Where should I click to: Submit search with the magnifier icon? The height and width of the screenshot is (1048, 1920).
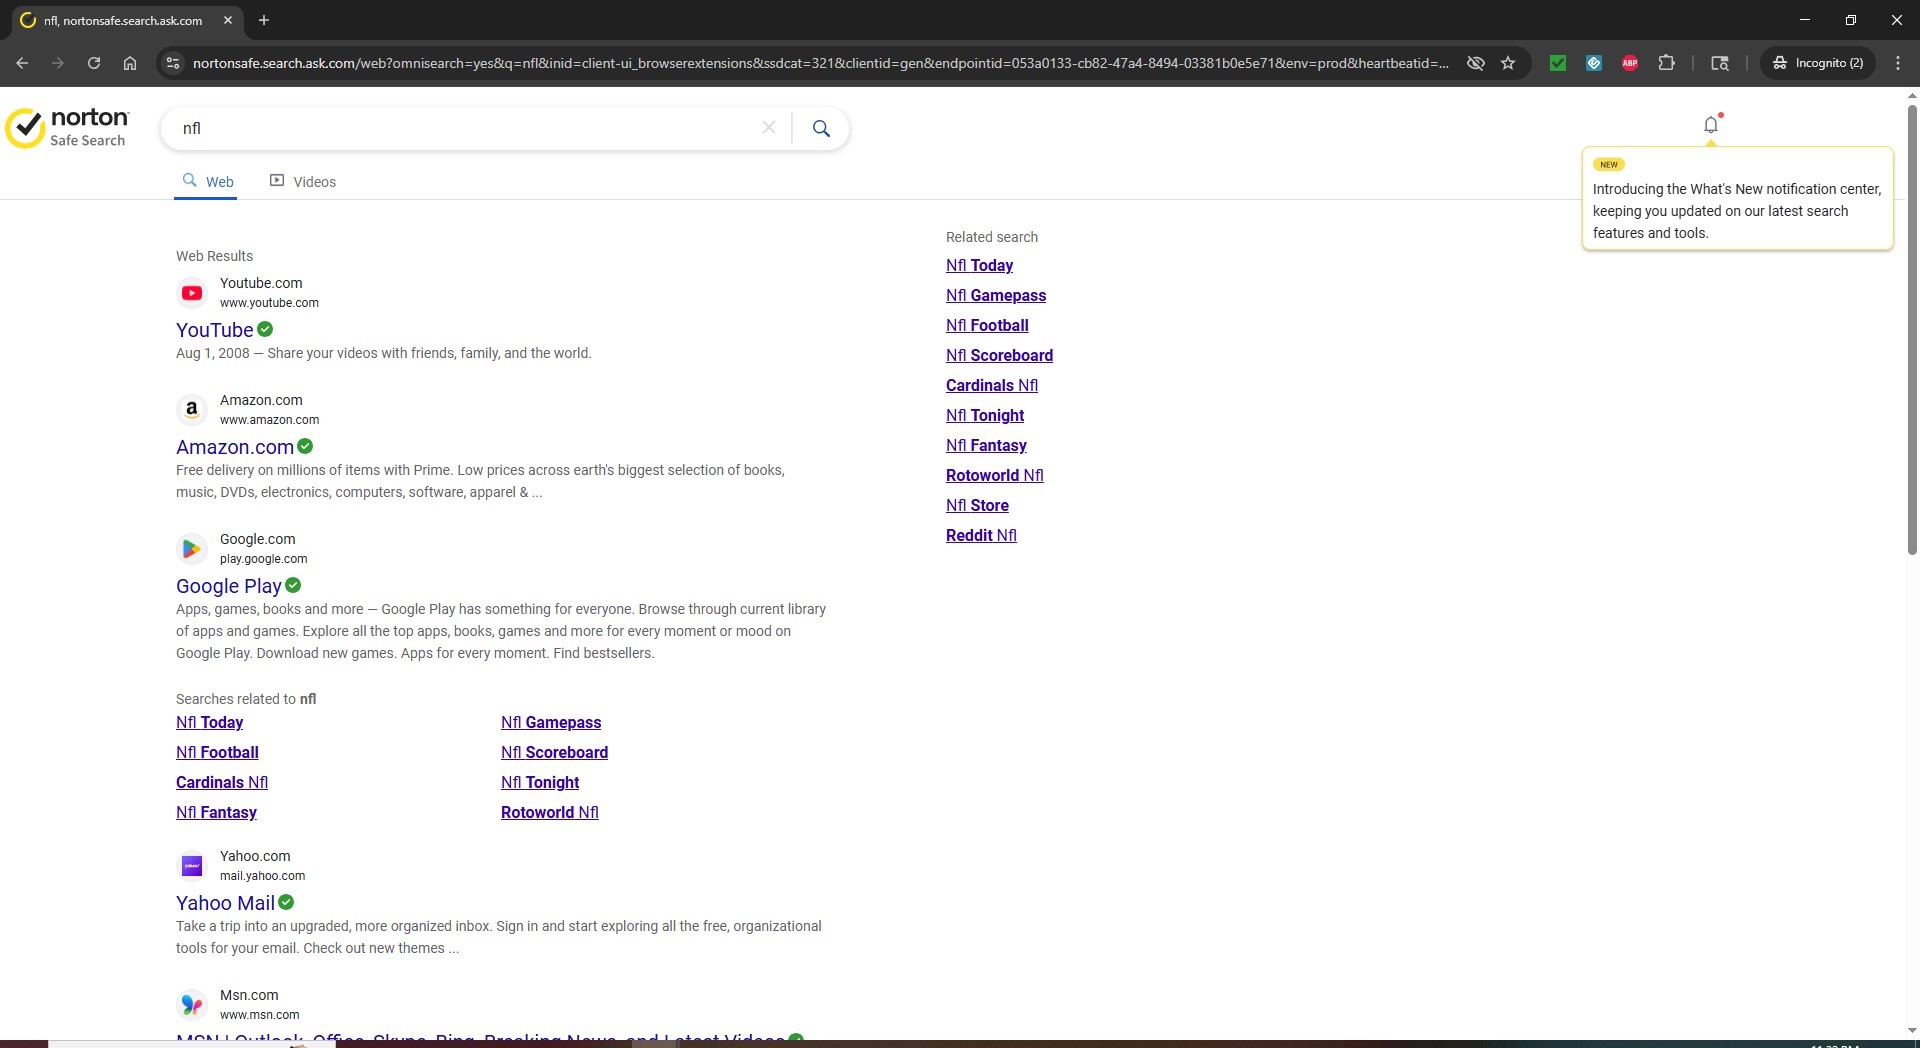click(x=821, y=128)
